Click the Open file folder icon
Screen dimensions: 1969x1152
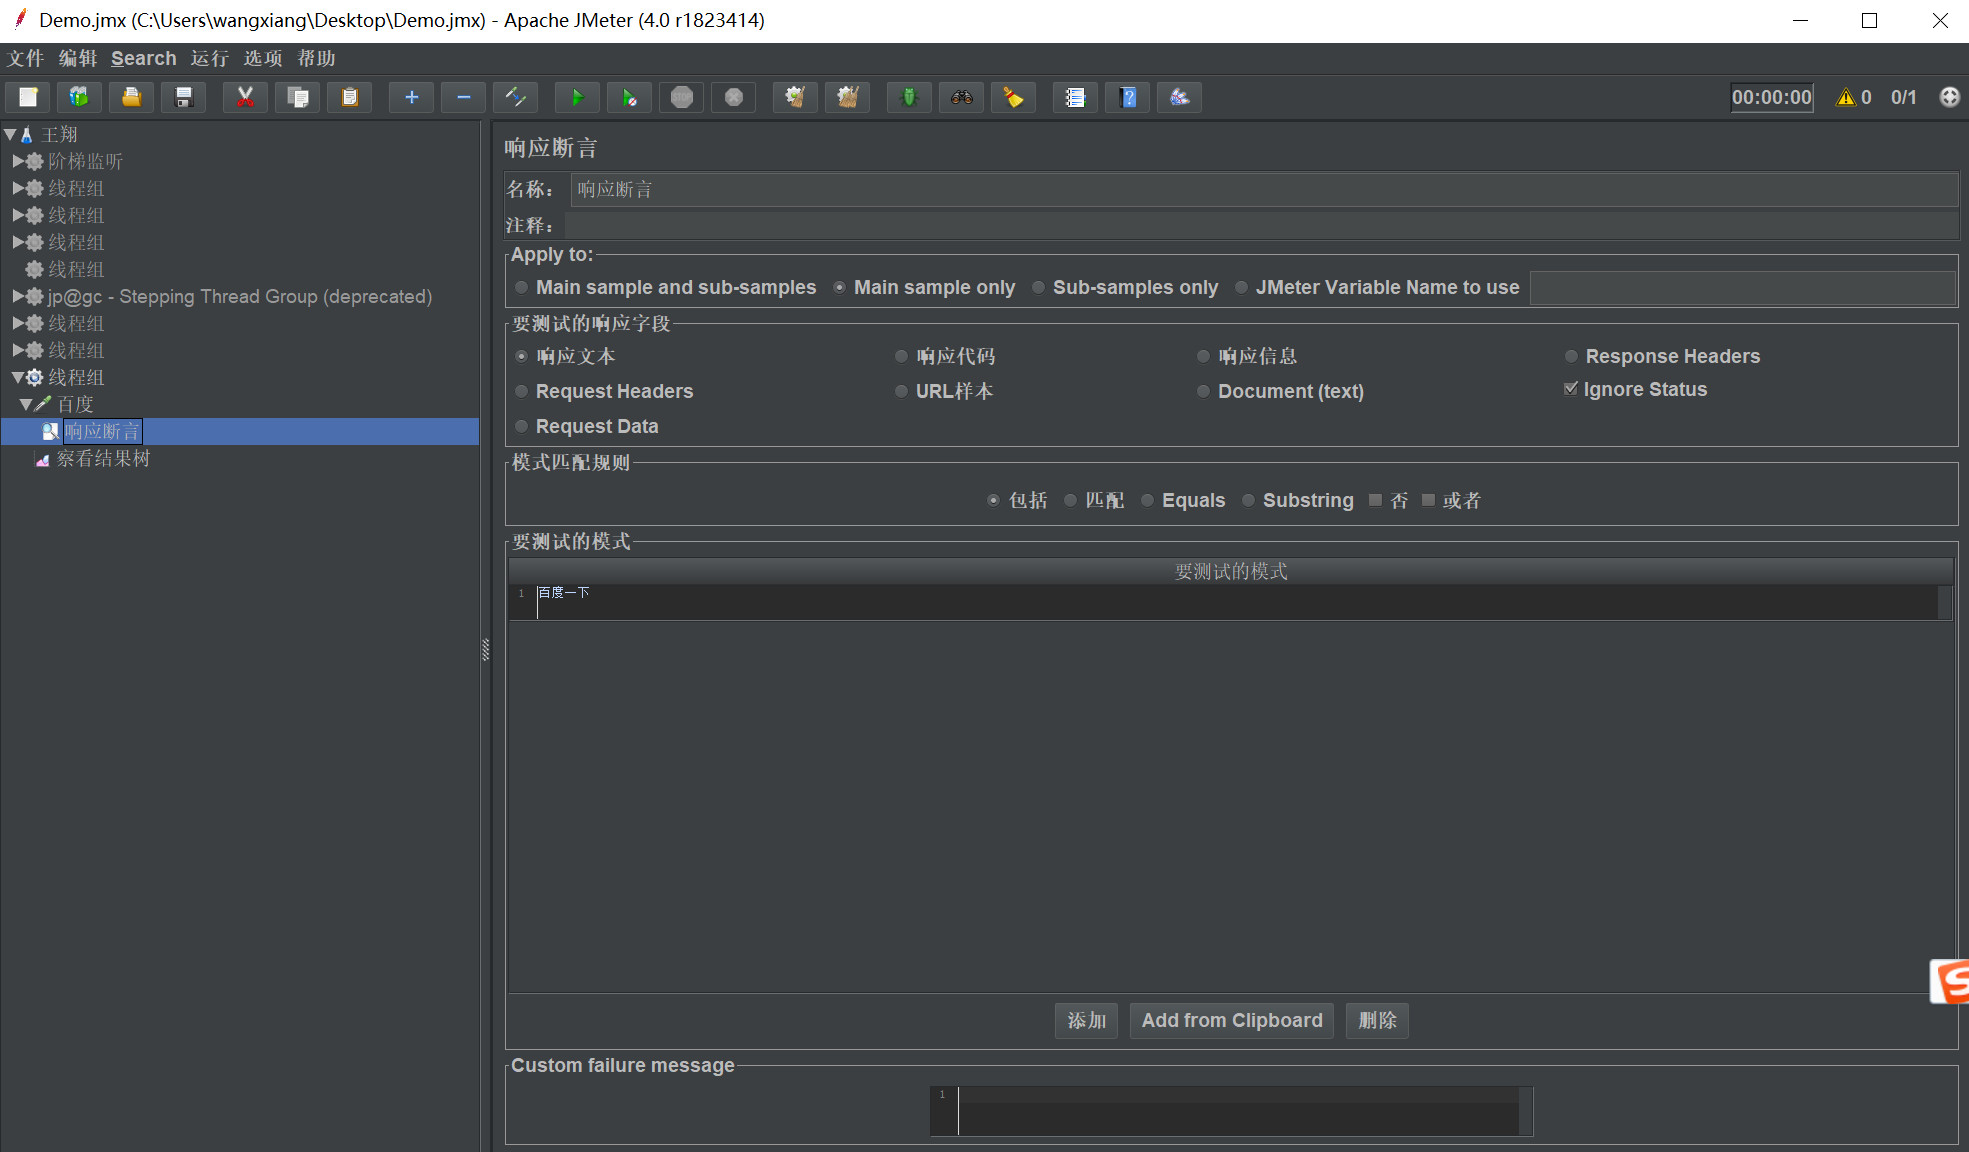pyautogui.click(x=131, y=97)
